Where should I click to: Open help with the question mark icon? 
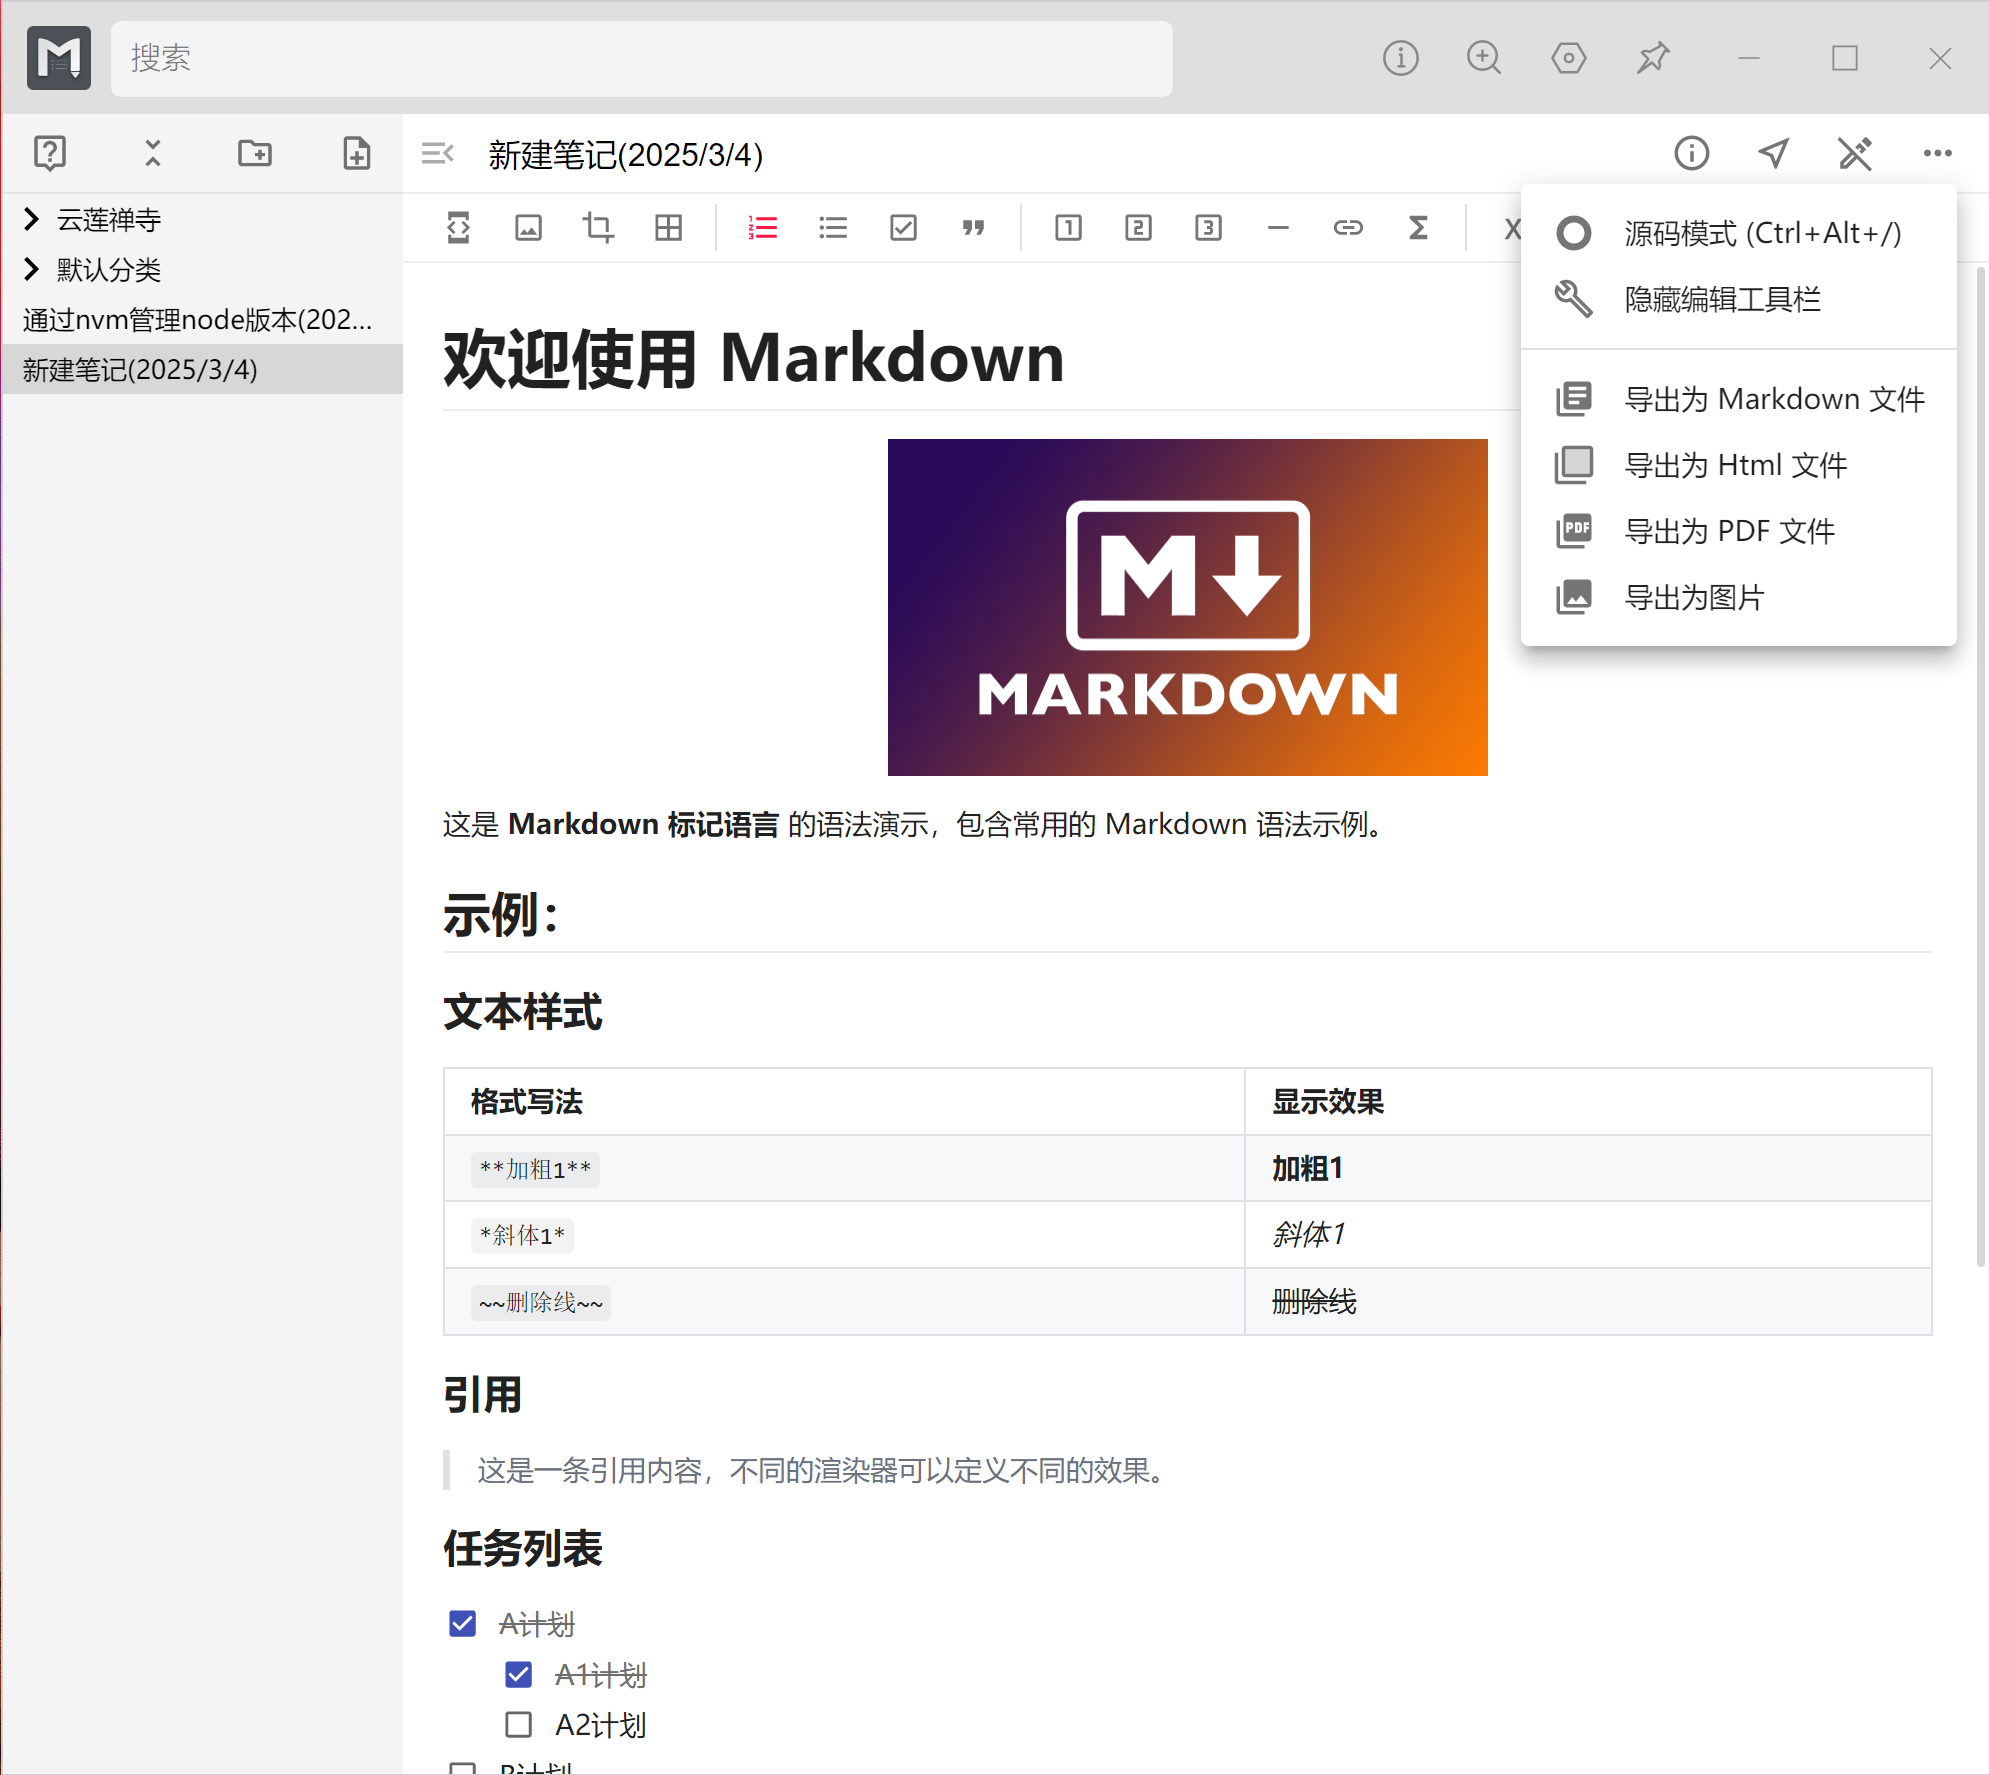tap(49, 153)
